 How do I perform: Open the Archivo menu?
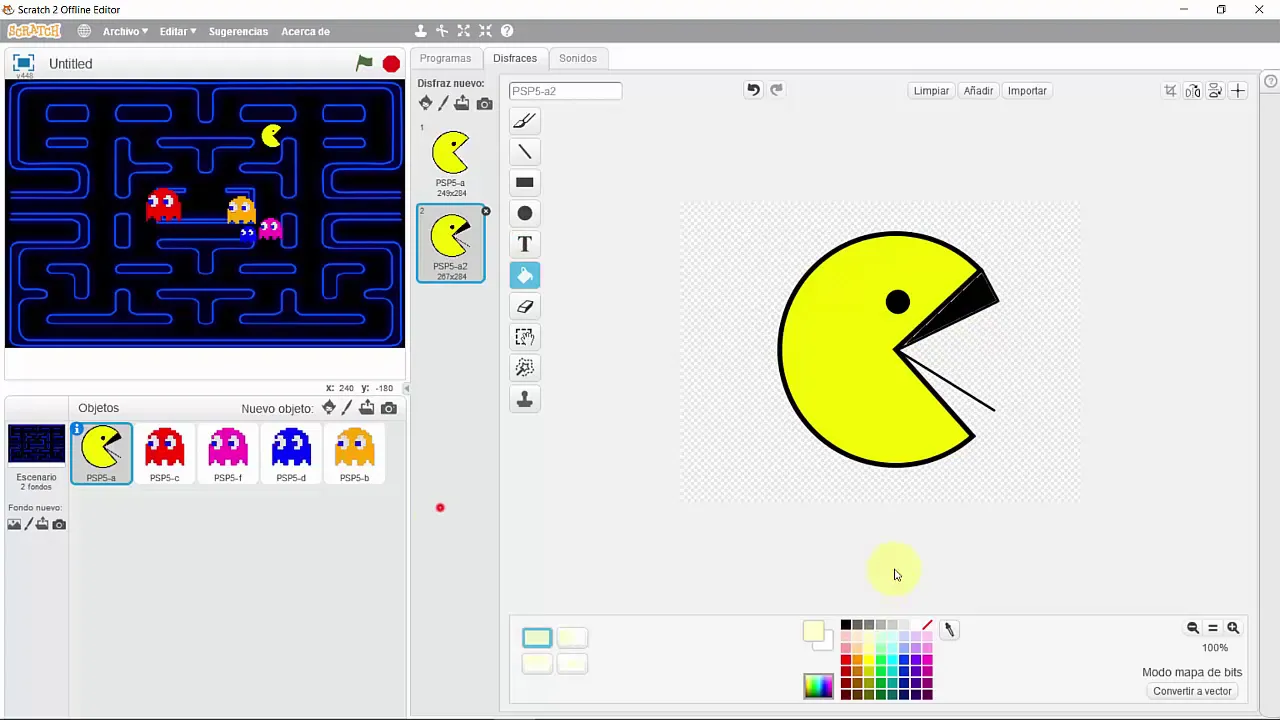pyautogui.click(x=125, y=31)
